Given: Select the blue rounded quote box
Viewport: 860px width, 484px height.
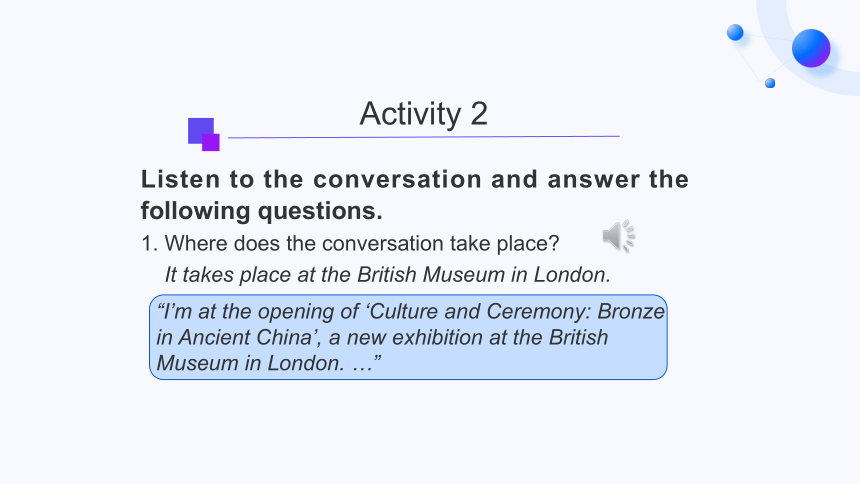Looking at the screenshot, I should tap(408, 337).
